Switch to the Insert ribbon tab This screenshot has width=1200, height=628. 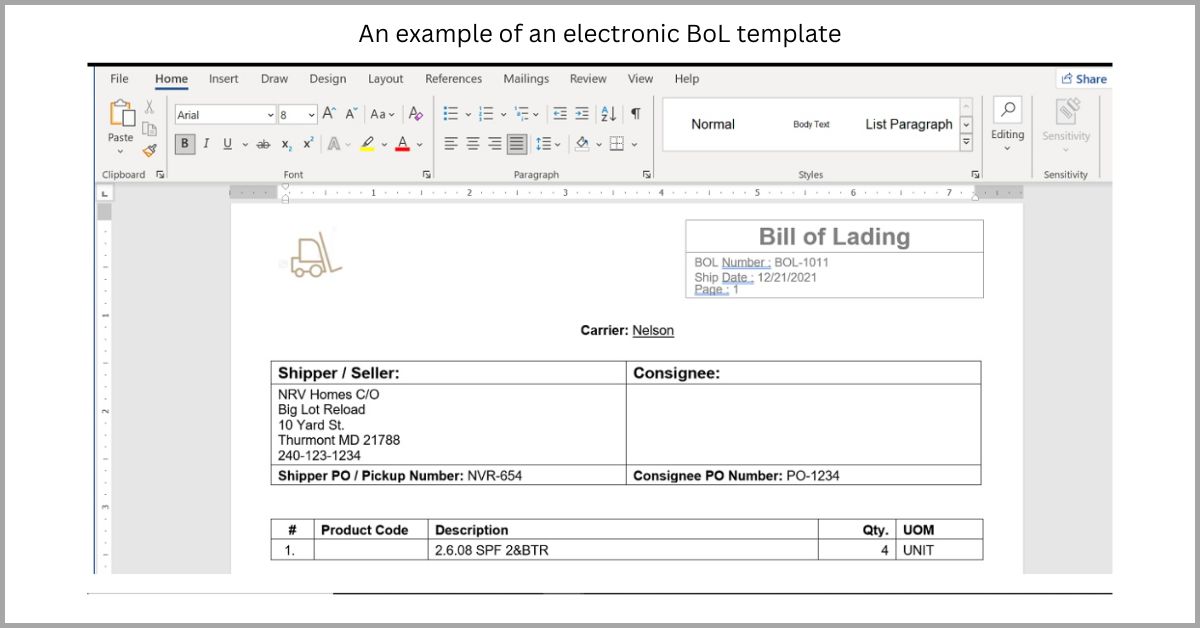click(x=223, y=79)
